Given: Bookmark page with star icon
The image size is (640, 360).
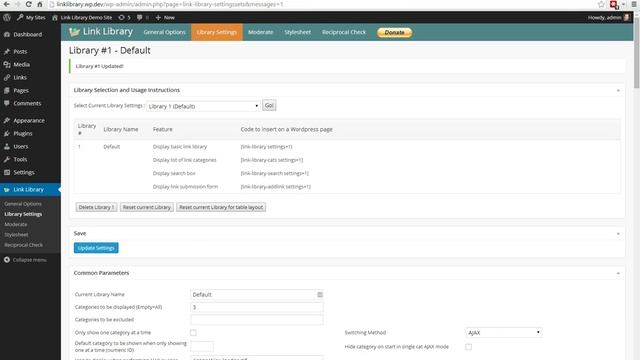Looking at the screenshot, I should click(x=601, y=4).
